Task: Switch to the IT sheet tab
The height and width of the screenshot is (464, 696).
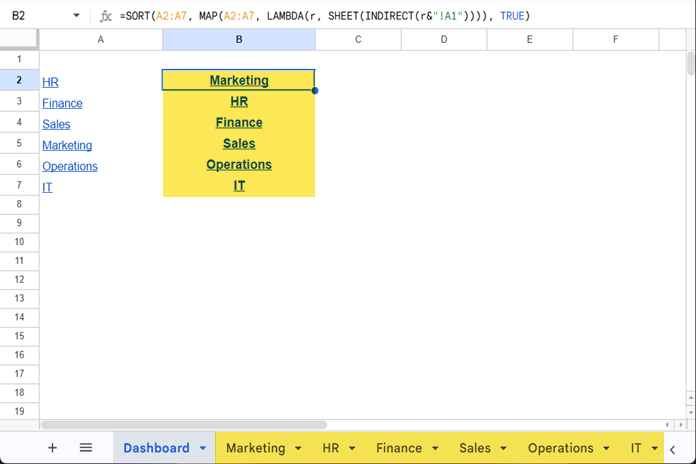Action: click(636, 448)
